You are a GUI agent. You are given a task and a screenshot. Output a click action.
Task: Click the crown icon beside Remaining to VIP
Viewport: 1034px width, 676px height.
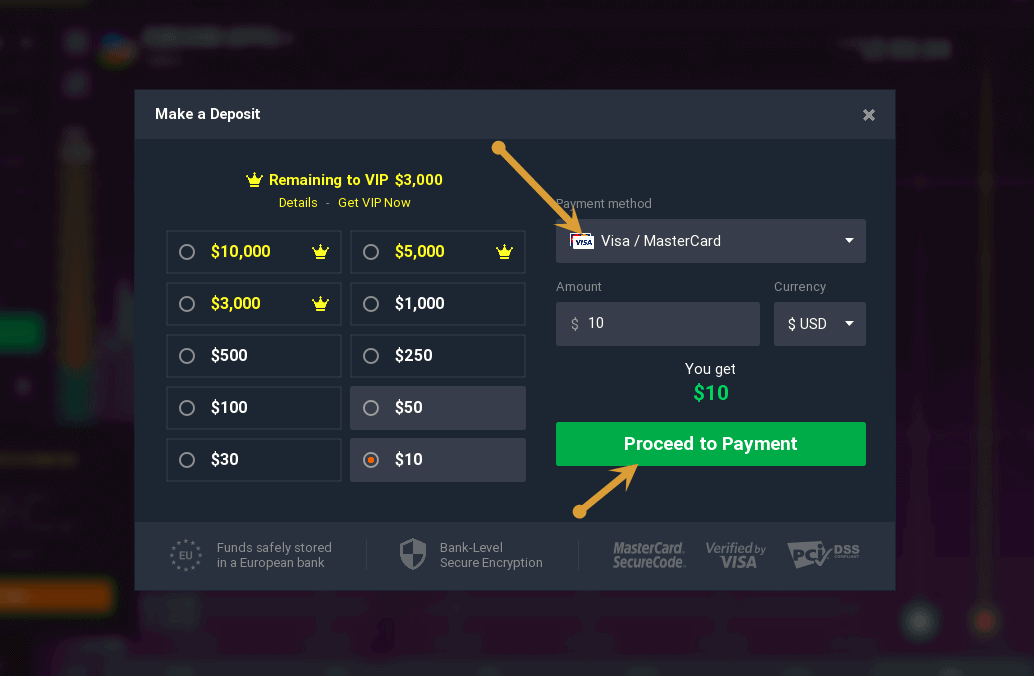coord(254,179)
